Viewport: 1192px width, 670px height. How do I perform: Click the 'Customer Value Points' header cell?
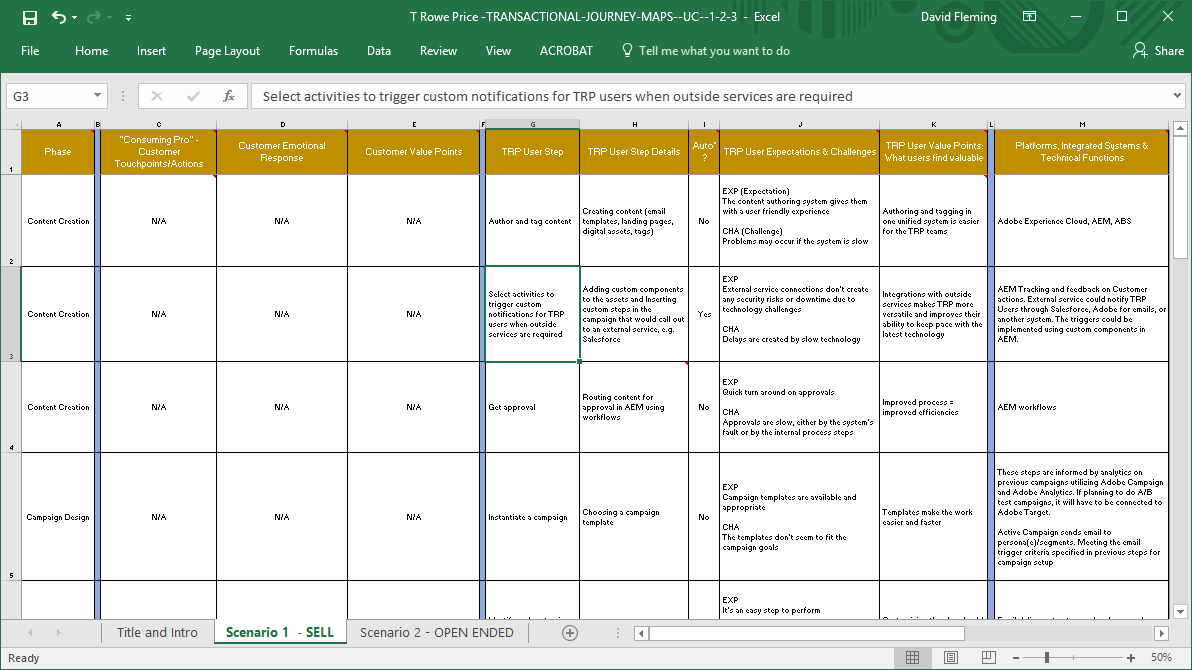[x=414, y=152]
